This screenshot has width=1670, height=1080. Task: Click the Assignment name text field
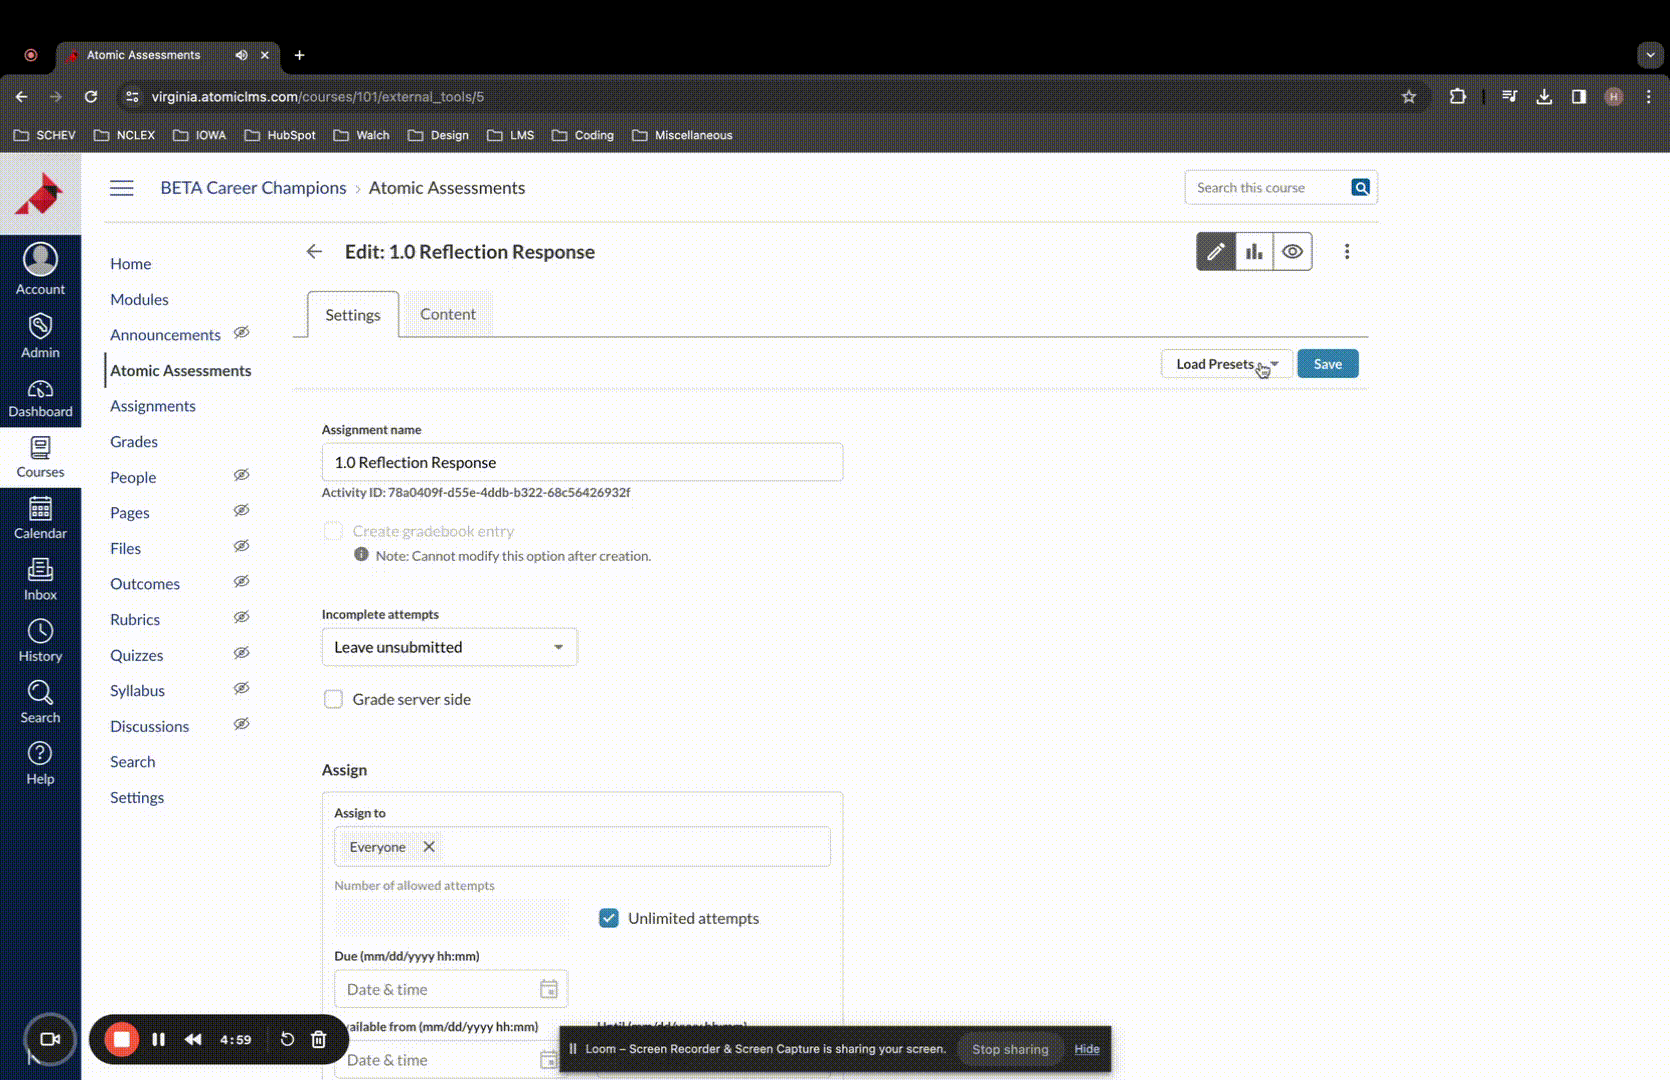[x=582, y=462]
